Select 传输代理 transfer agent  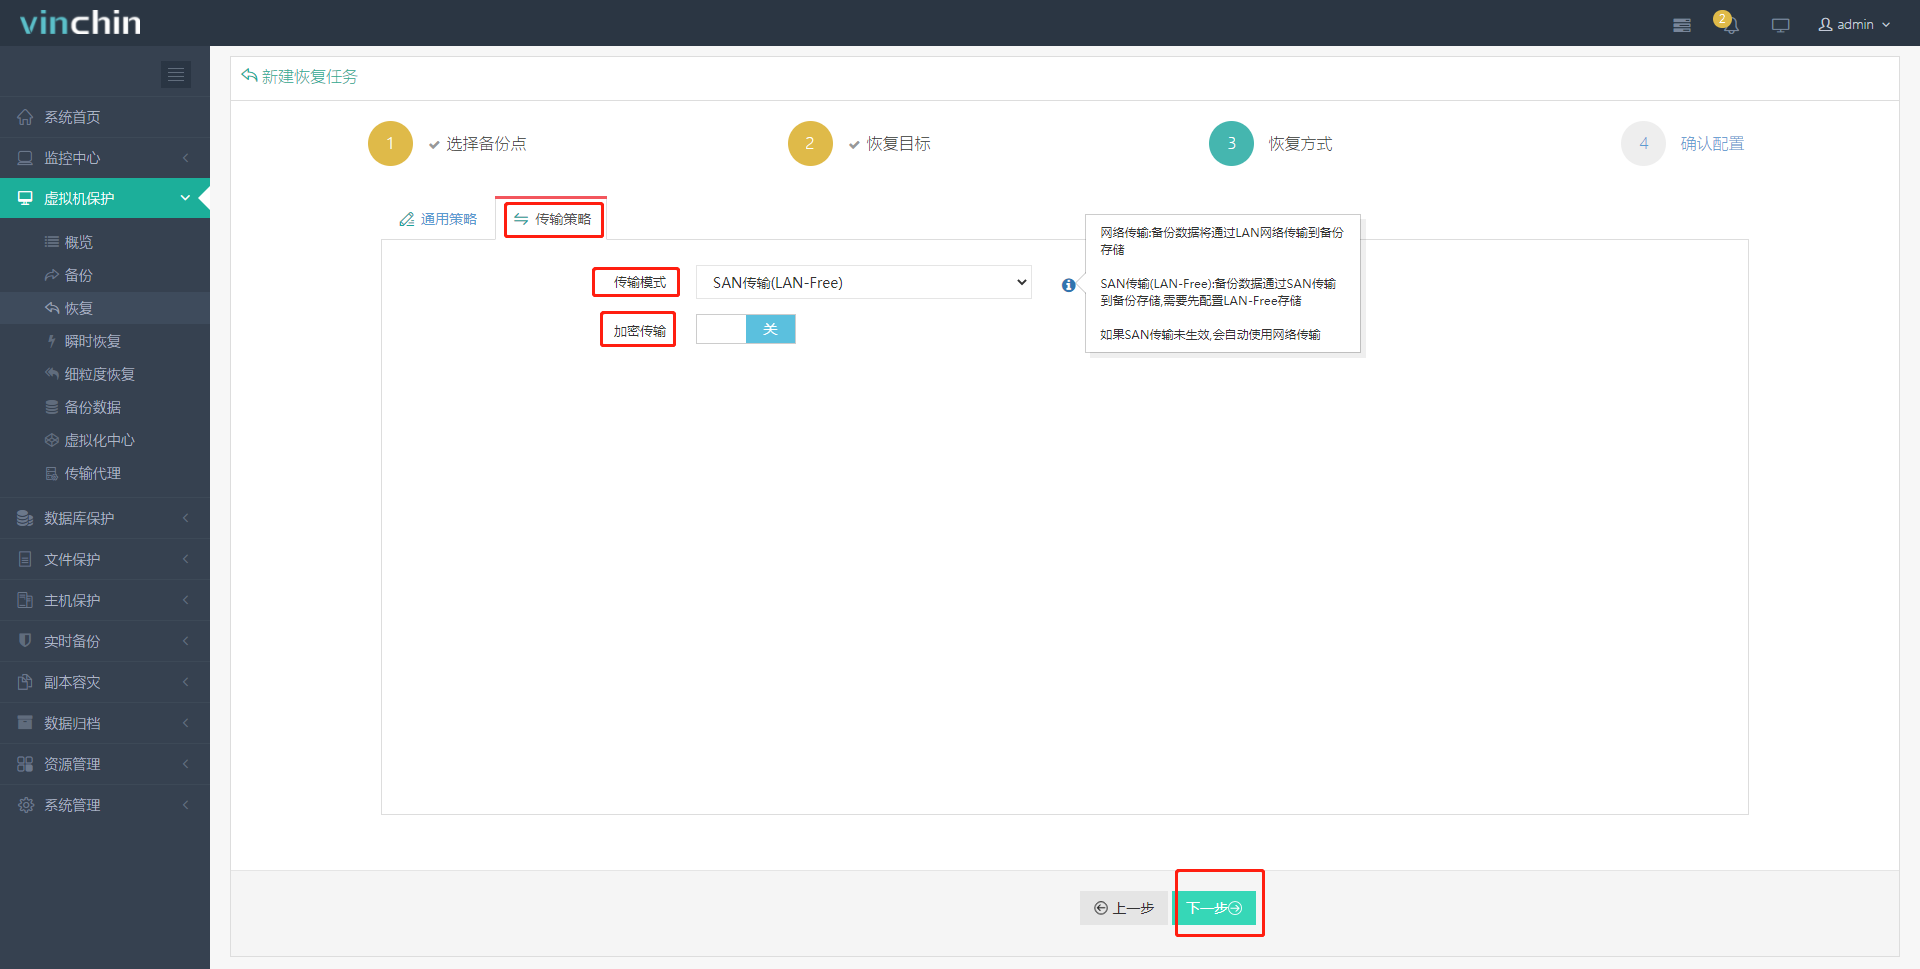point(92,472)
